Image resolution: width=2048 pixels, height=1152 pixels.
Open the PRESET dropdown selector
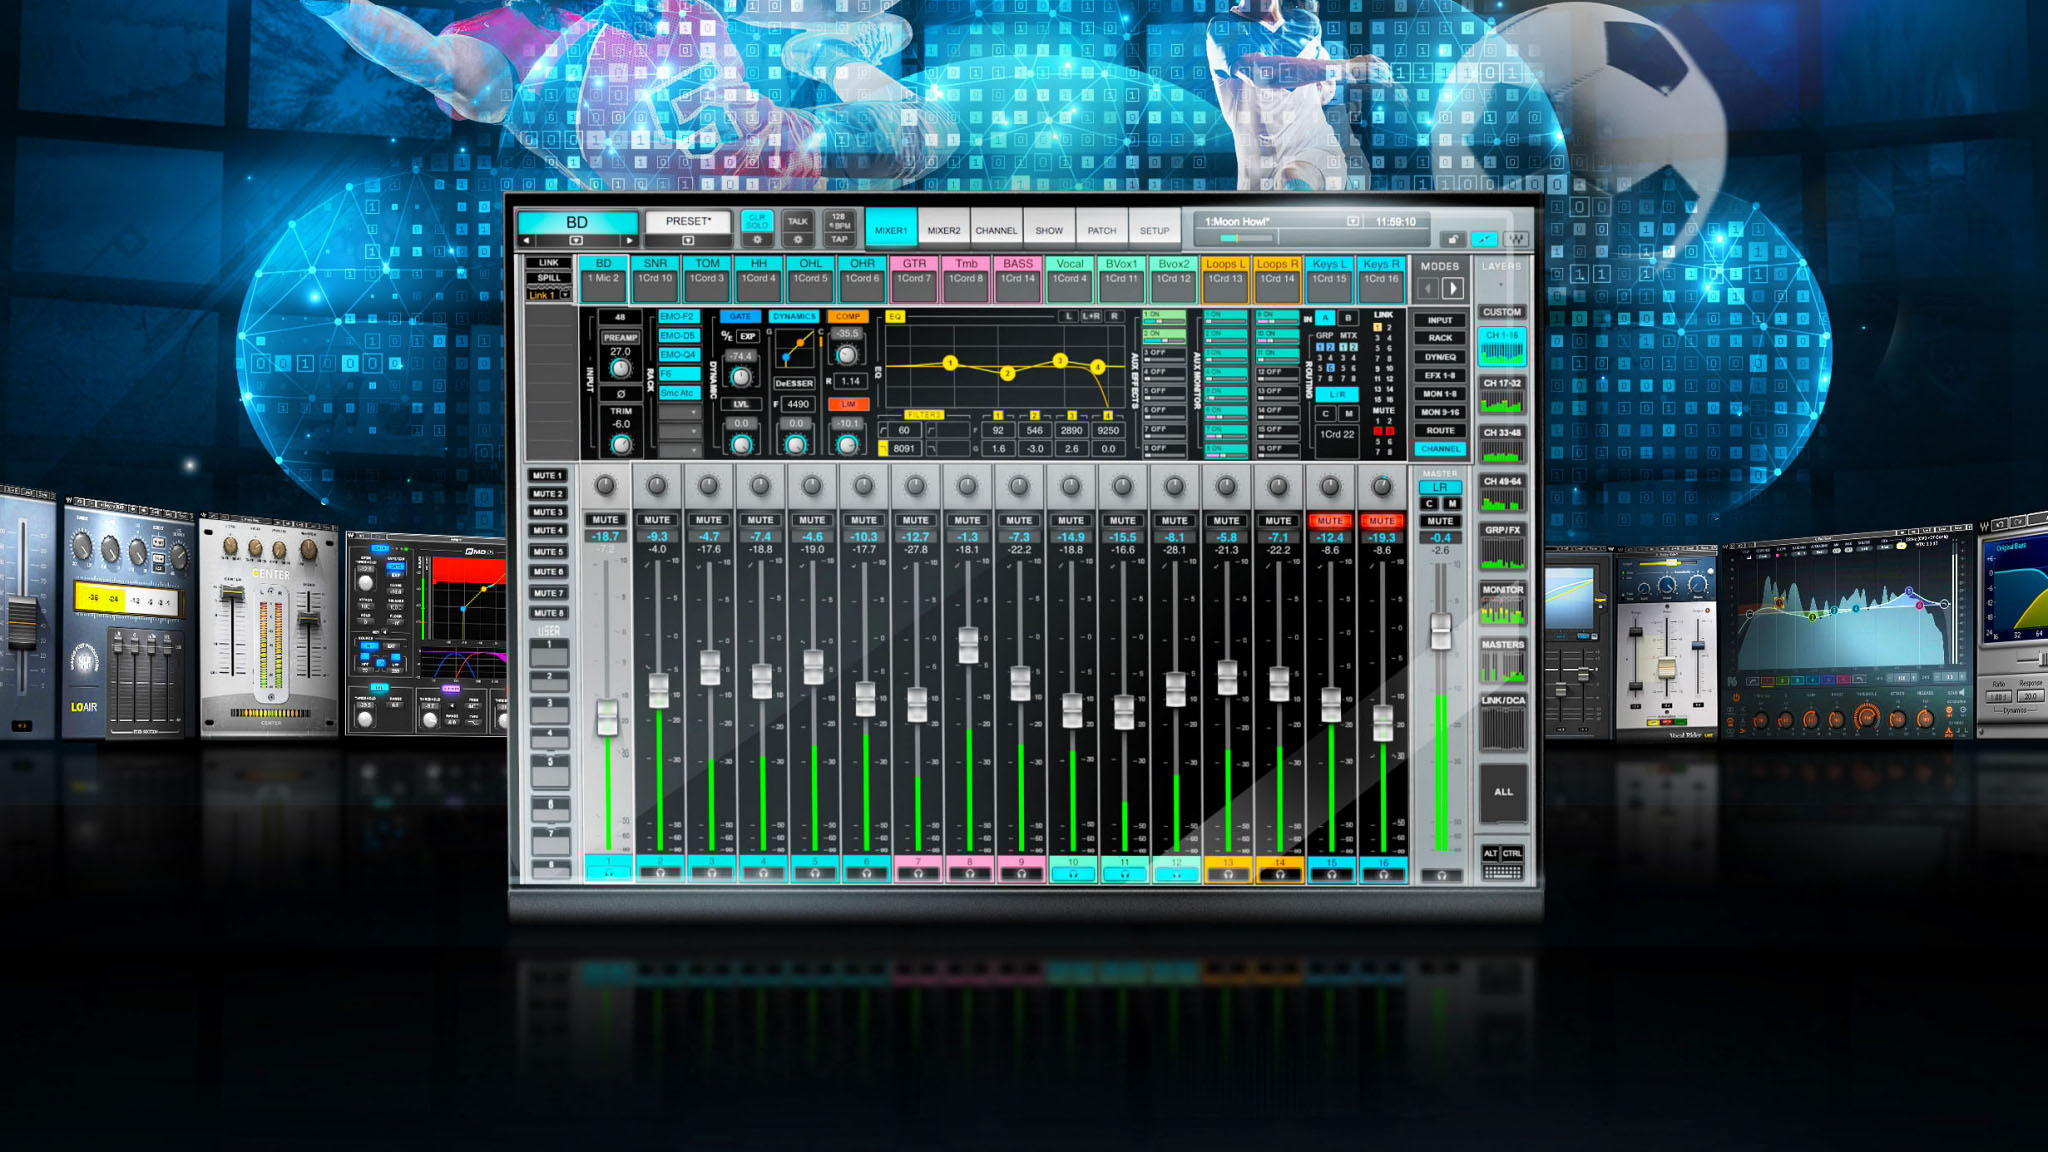[686, 240]
